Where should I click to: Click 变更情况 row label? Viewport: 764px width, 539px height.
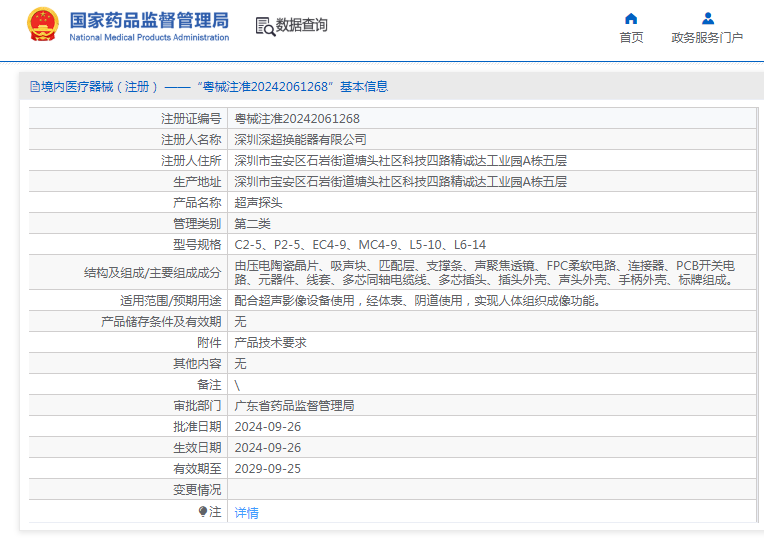[197, 490]
